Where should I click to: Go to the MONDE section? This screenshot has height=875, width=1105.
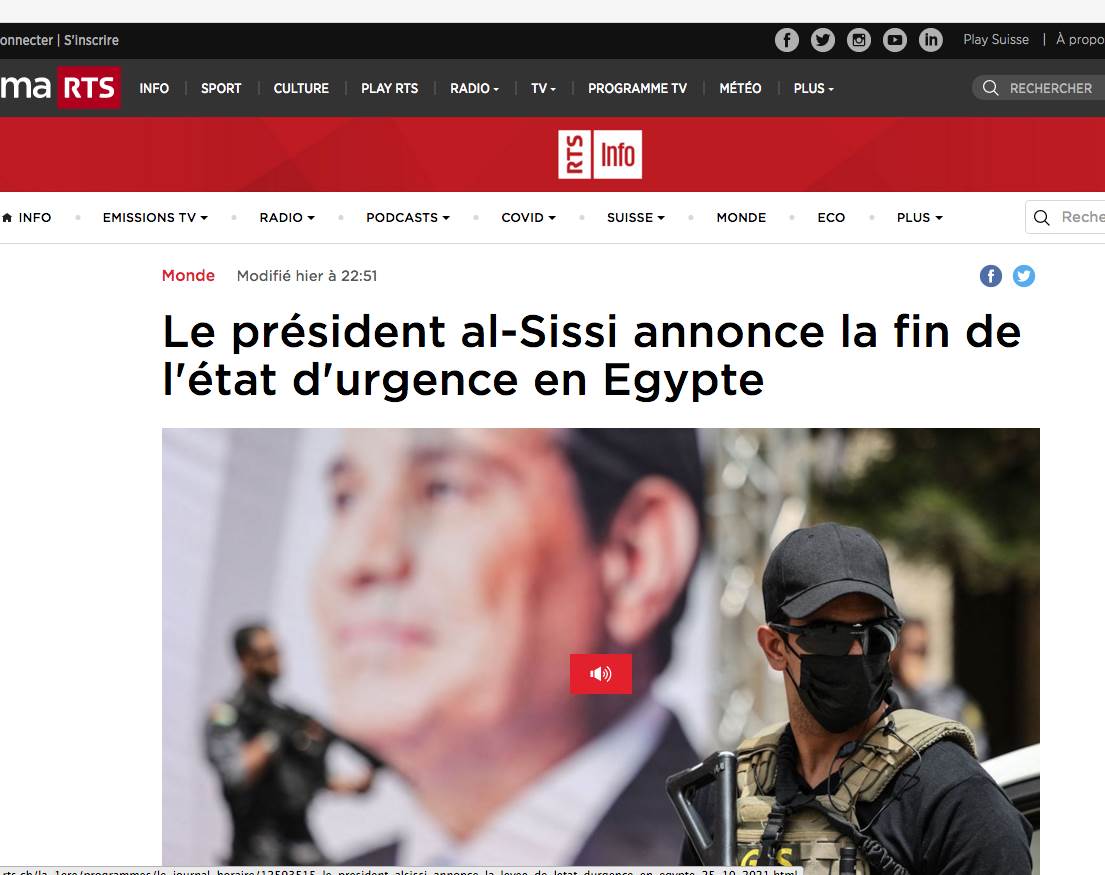(741, 218)
